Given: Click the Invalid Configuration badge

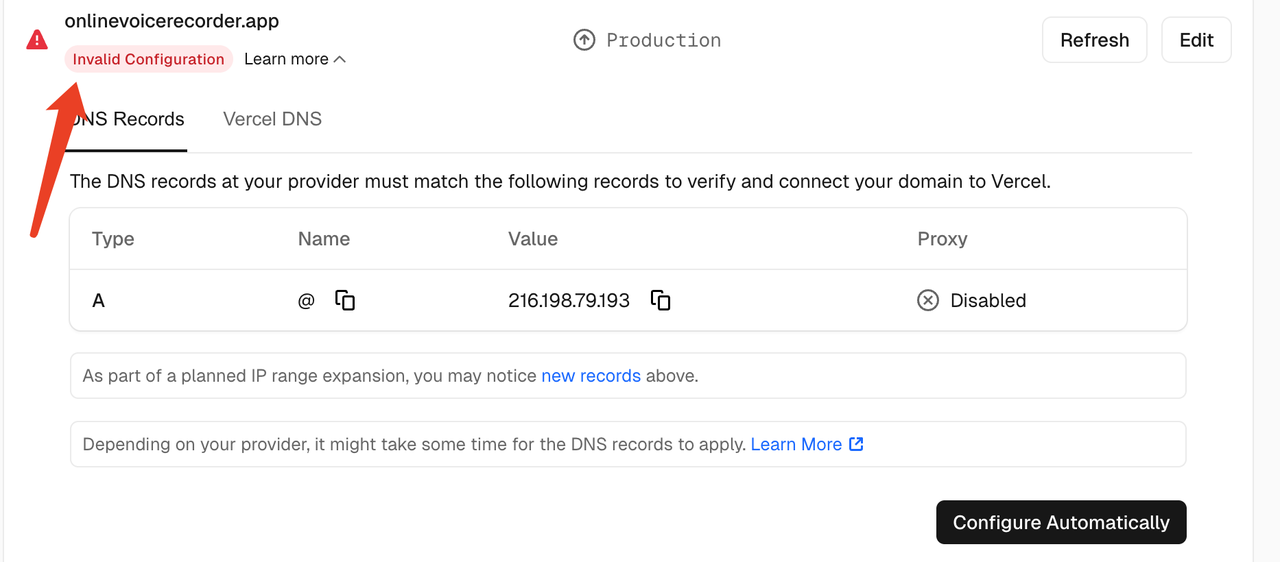Looking at the screenshot, I should pos(149,59).
